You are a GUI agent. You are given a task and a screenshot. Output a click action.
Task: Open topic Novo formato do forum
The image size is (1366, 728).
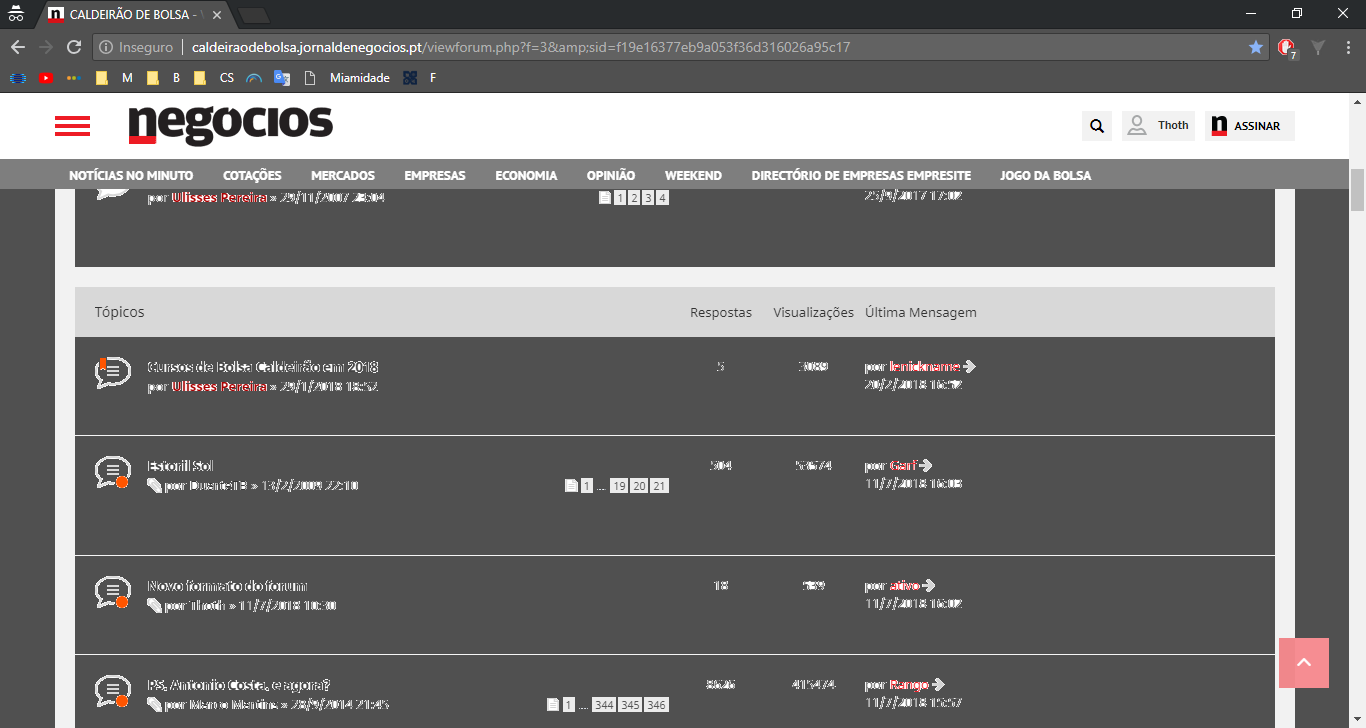click(227, 586)
